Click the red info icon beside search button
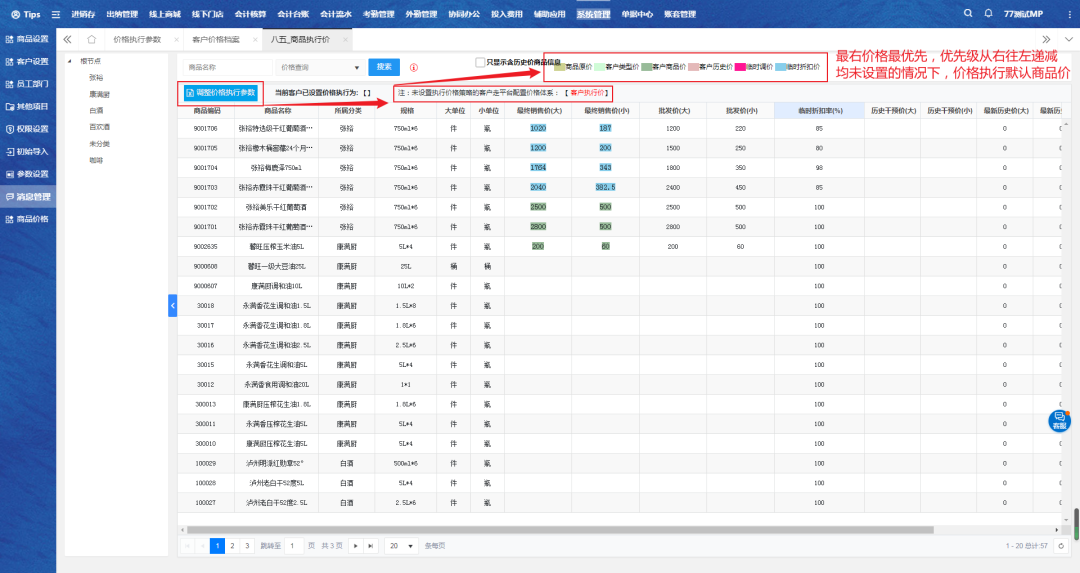Viewport: 1080px width, 573px height. (414, 67)
